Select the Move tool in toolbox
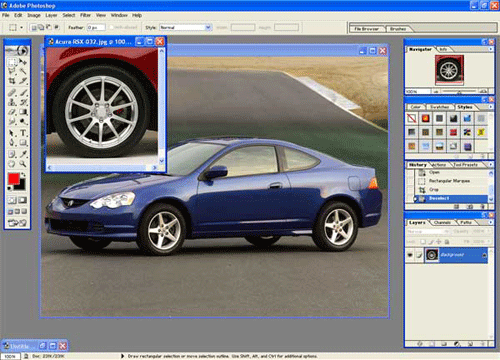500x360 pixels. [x=23, y=62]
